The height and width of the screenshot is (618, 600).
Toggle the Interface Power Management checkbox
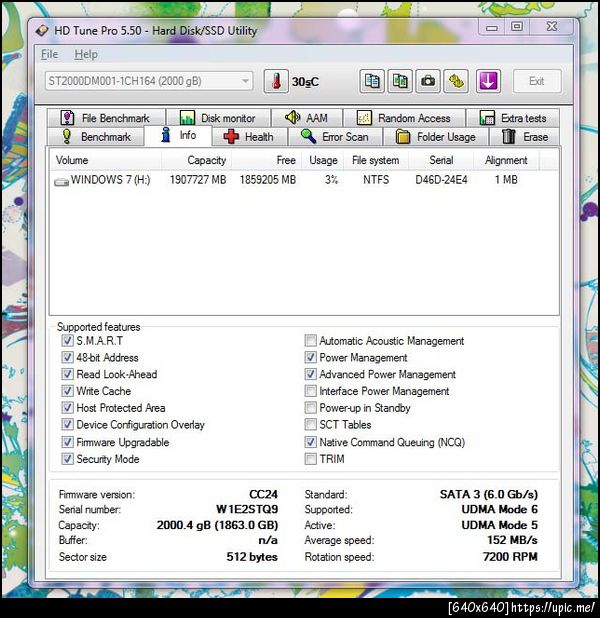(x=311, y=391)
